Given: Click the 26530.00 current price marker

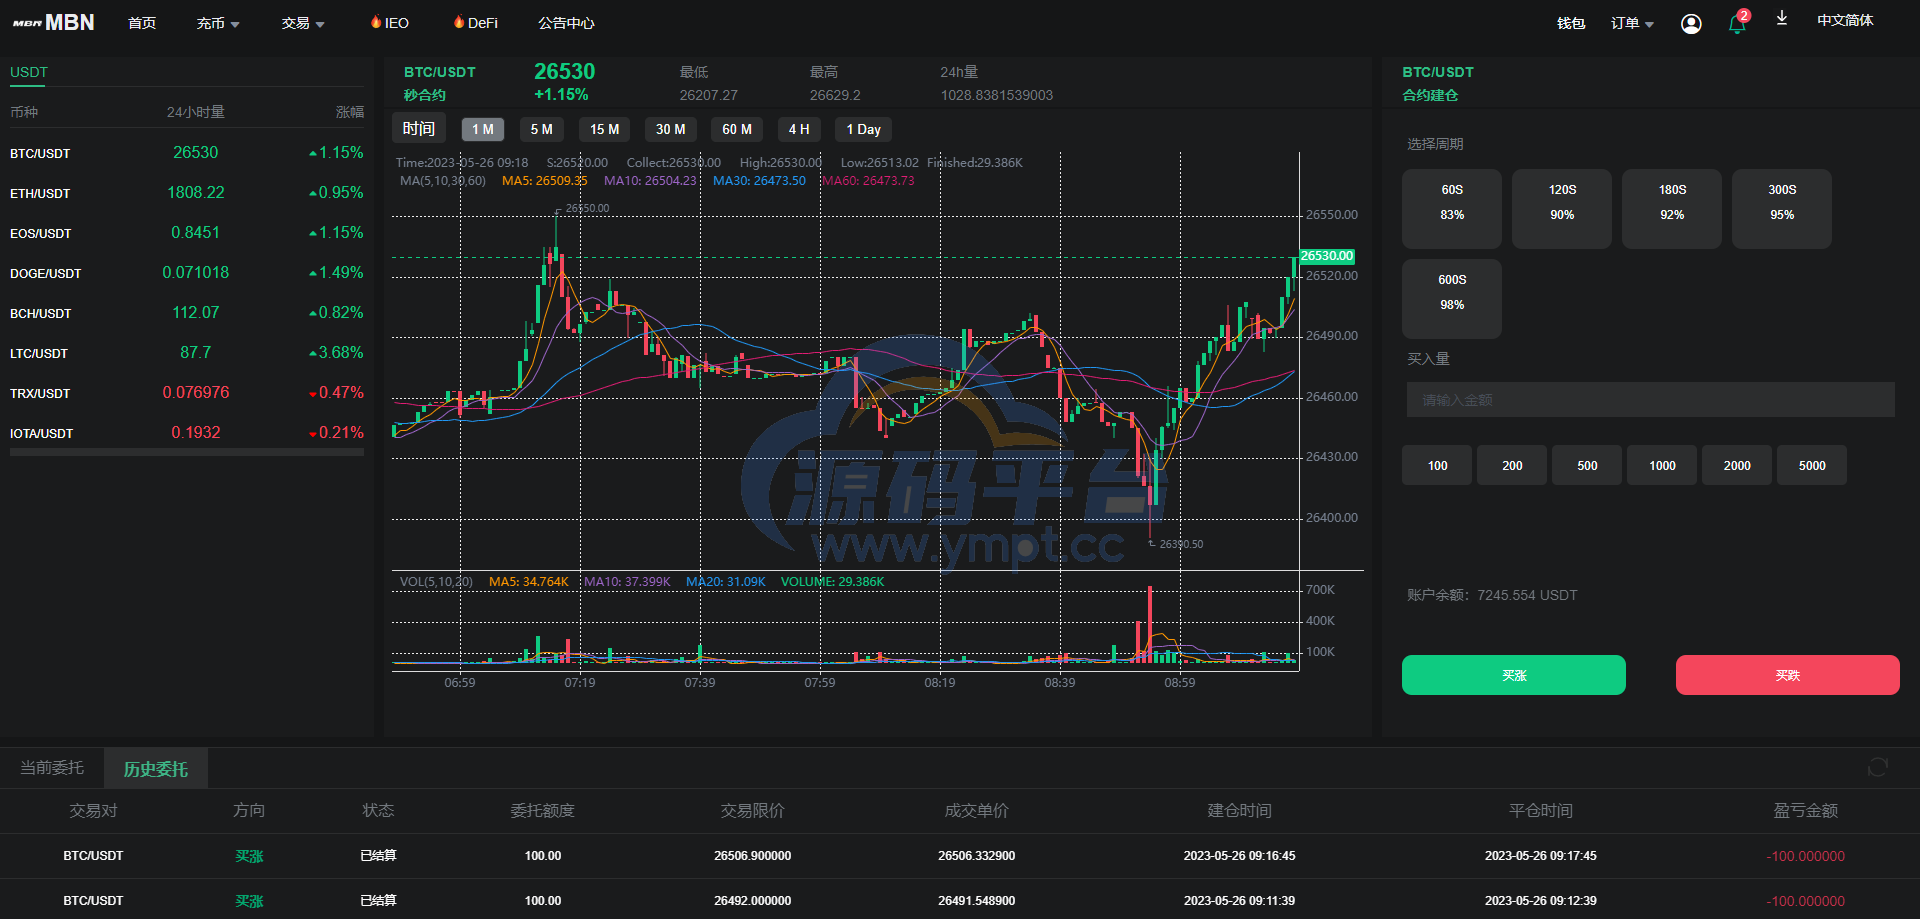Looking at the screenshot, I should click(x=1327, y=256).
